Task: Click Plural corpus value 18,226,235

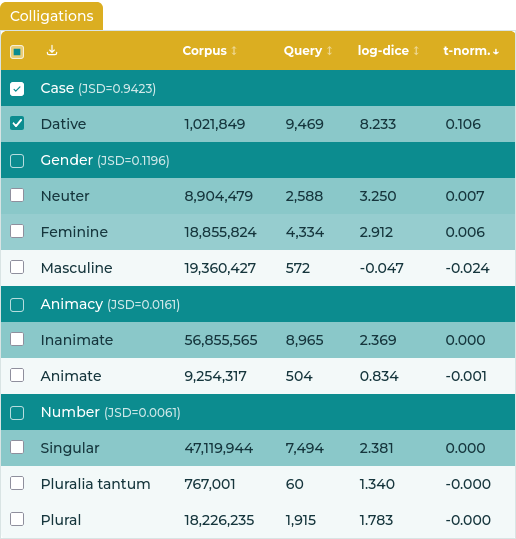Action: pyautogui.click(x=219, y=520)
